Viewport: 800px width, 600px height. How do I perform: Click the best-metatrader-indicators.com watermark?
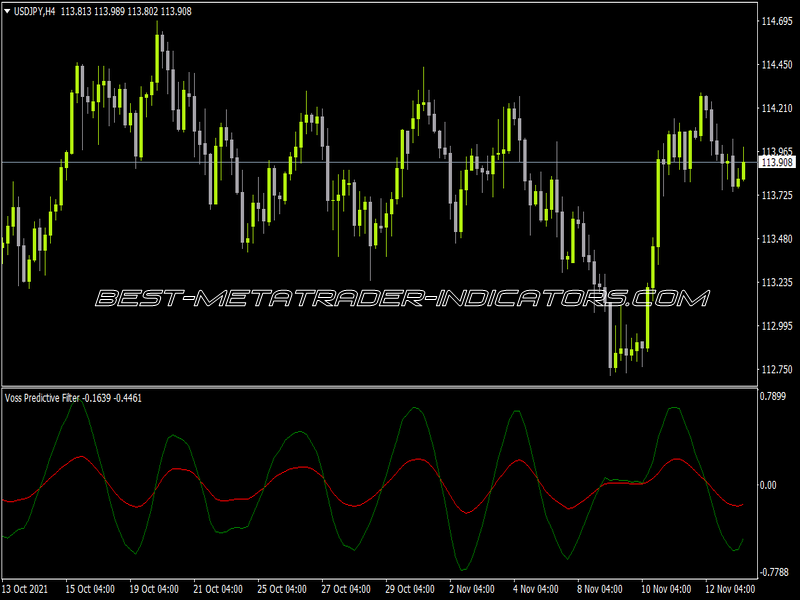(x=402, y=298)
